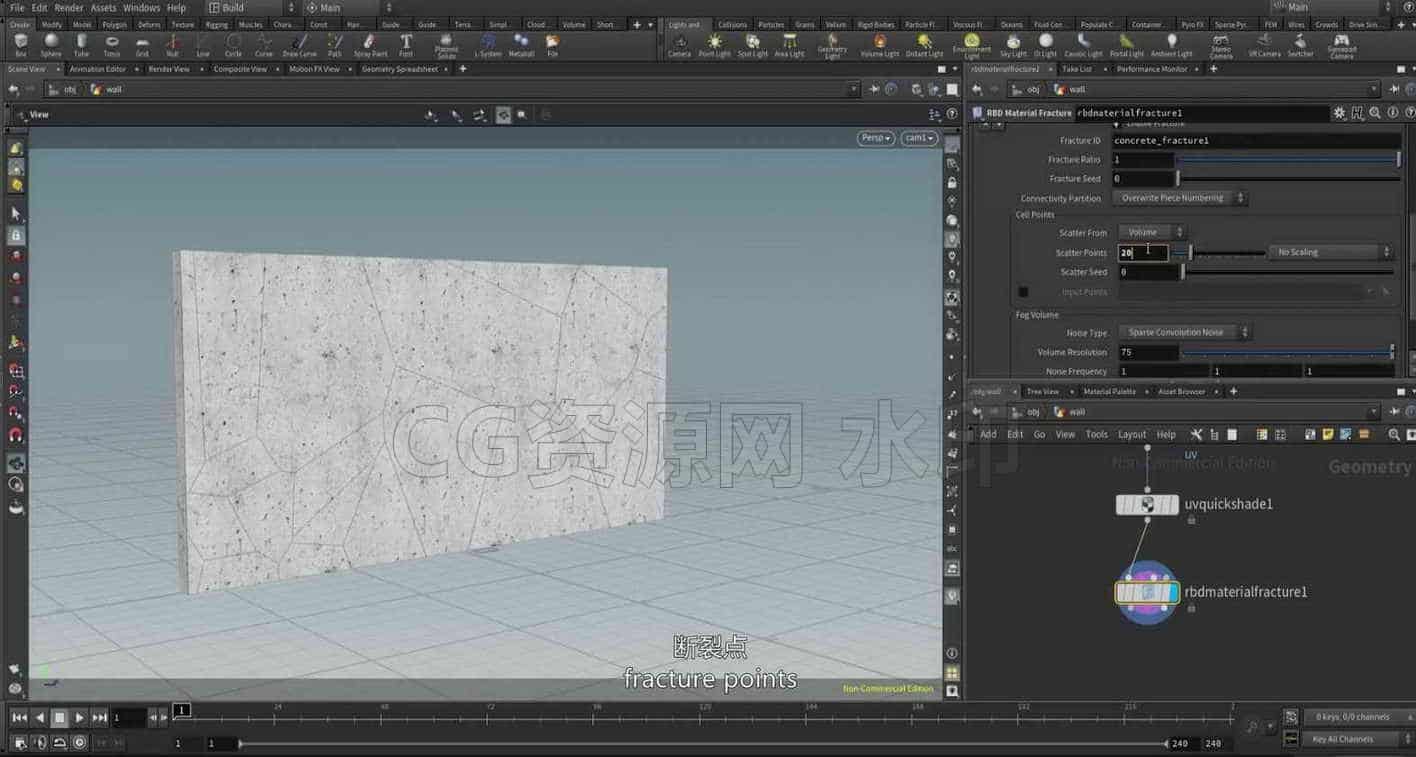Play the timeline forward
The image size is (1416, 757).
pyautogui.click(x=79, y=717)
